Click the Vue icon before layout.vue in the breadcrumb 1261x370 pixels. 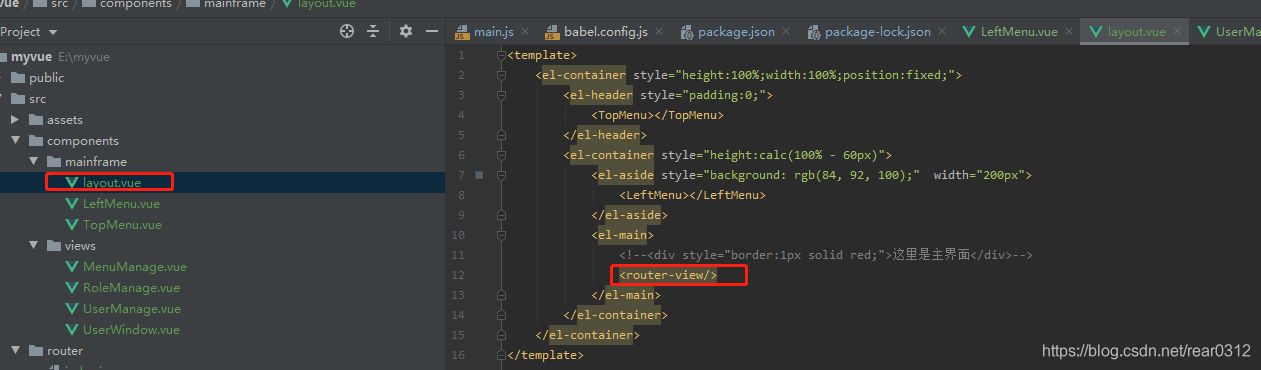288,4
